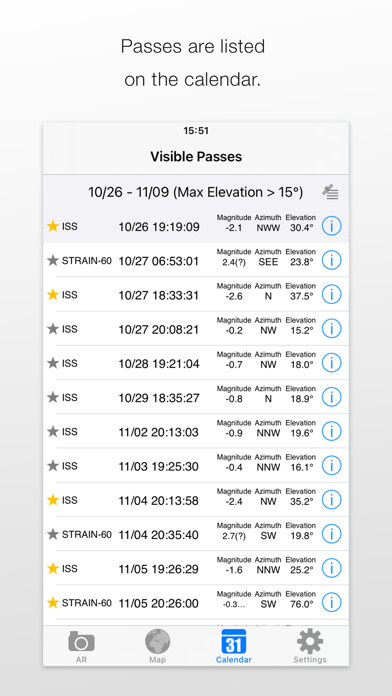The height and width of the screenshot is (696, 392).
Task: Open the Map tab
Action: point(158,646)
